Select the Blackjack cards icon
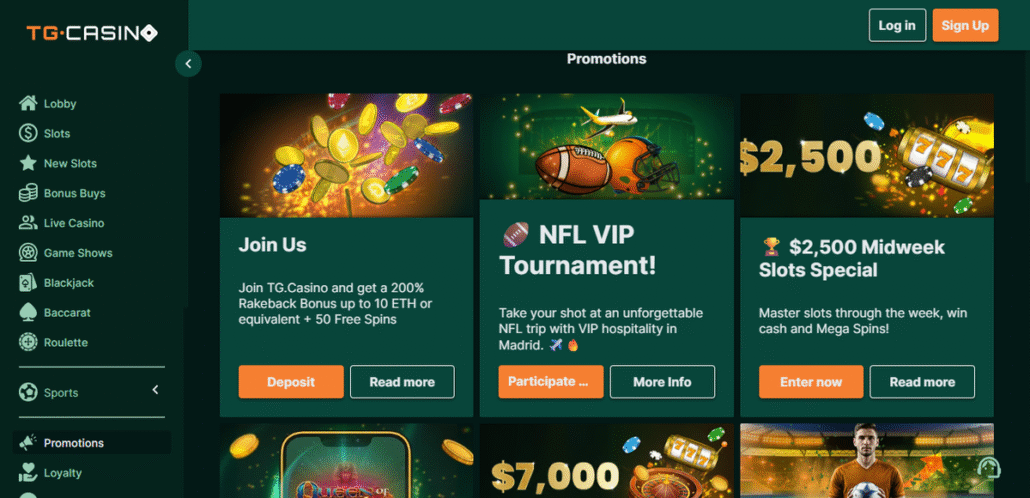 pyautogui.click(x=28, y=283)
